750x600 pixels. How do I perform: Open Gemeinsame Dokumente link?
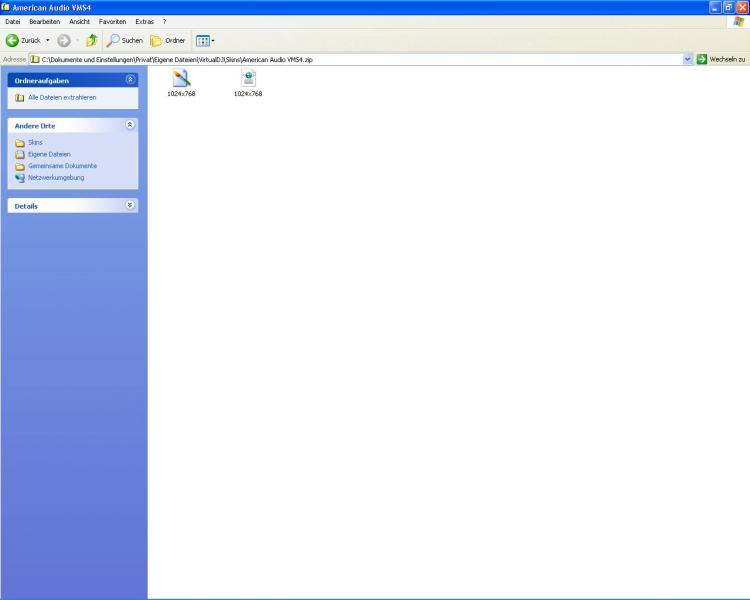click(63, 166)
